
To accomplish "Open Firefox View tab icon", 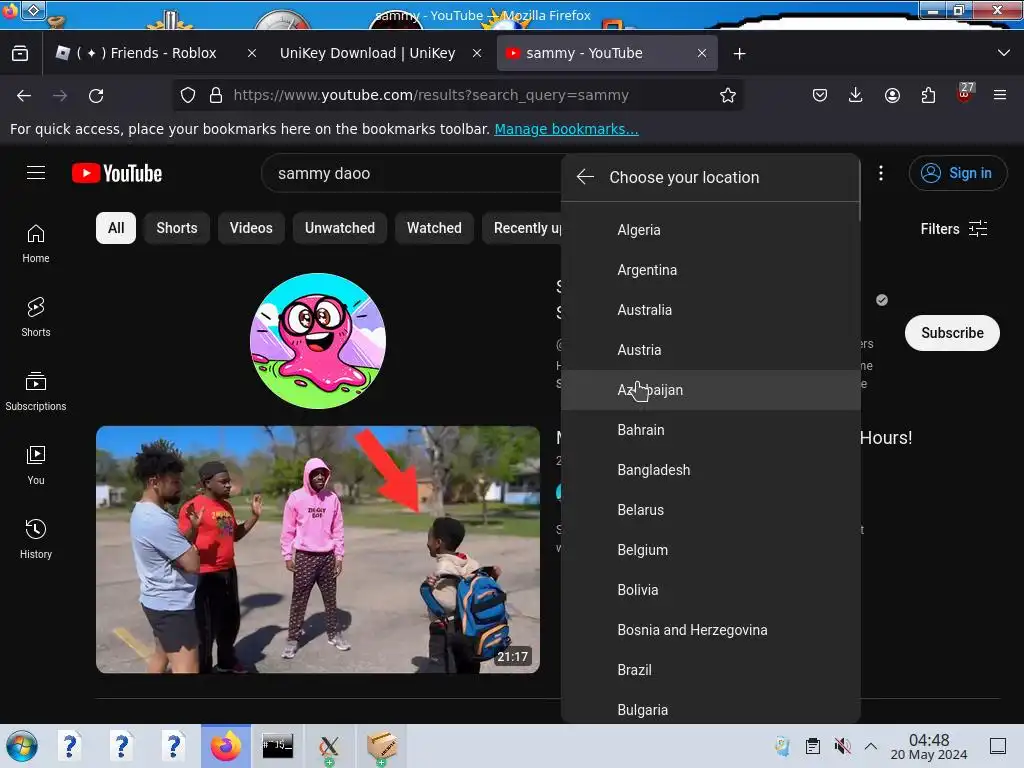I will point(20,54).
